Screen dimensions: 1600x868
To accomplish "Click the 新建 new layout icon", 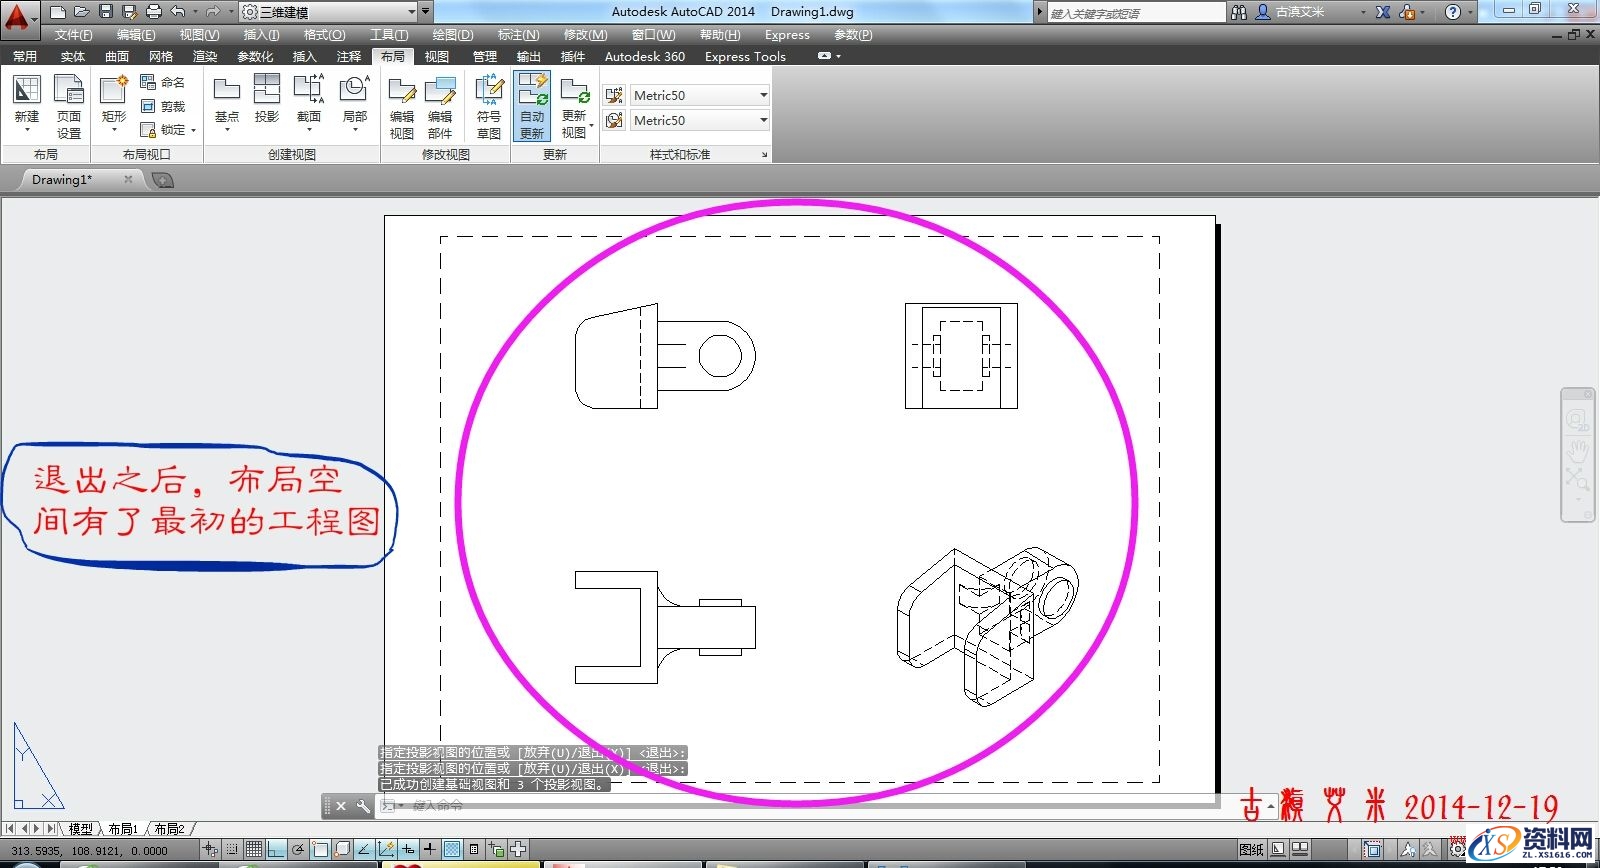I will [27, 100].
